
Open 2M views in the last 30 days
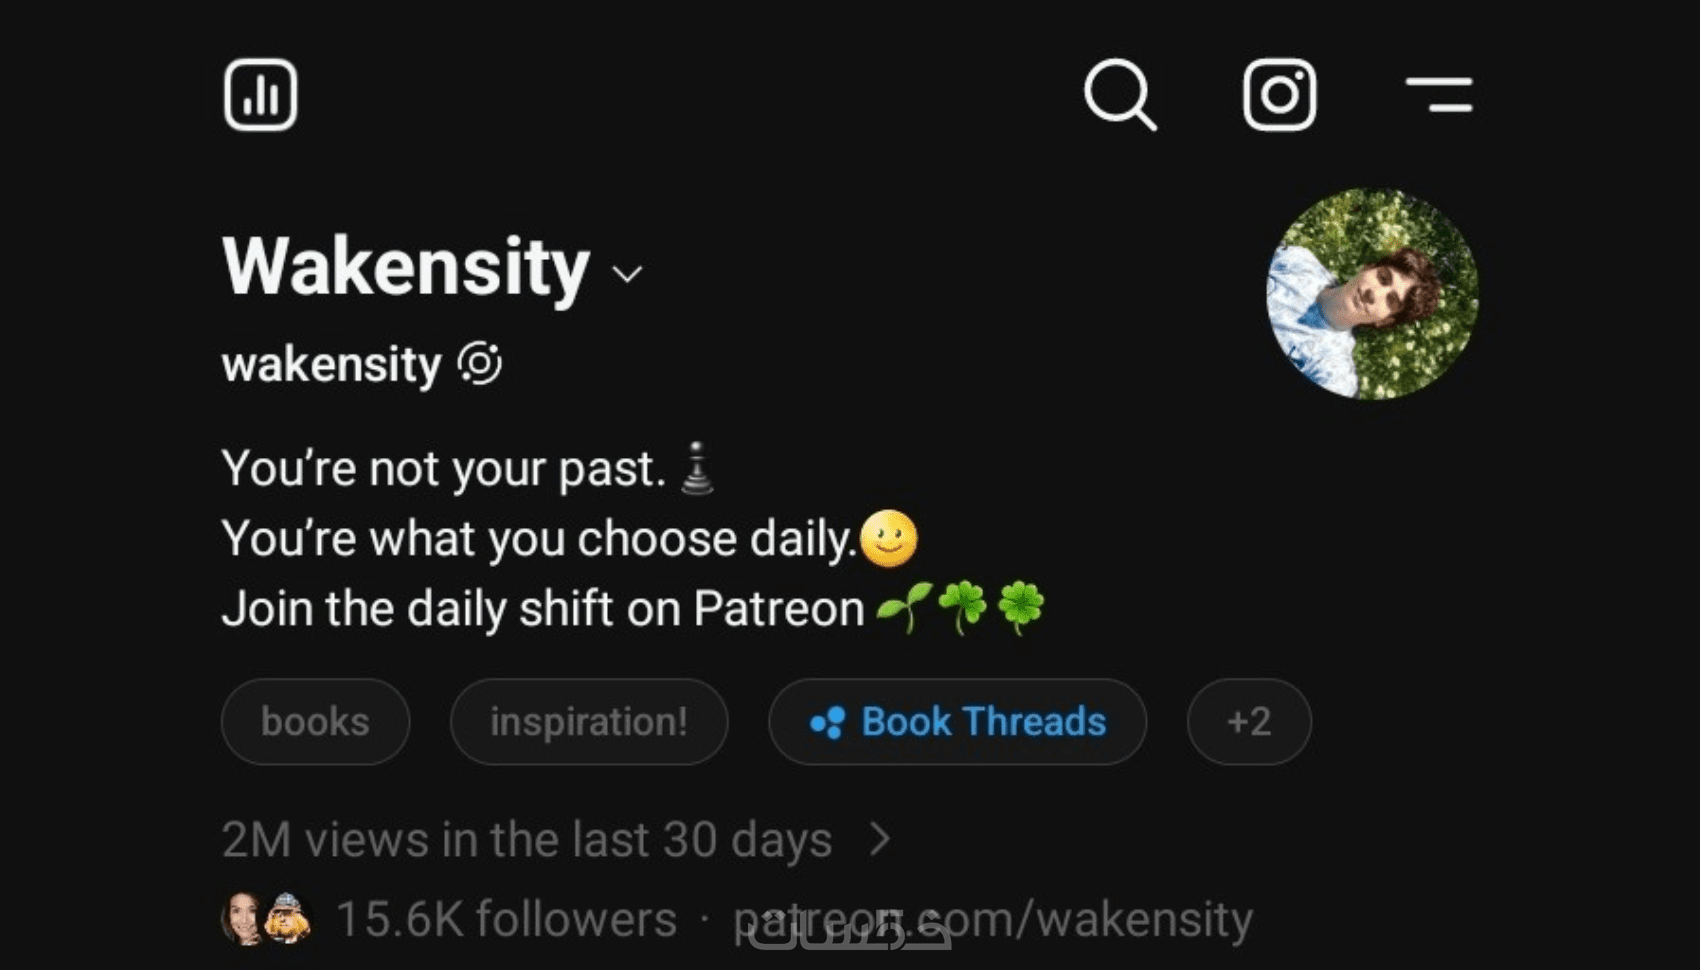pos(527,840)
